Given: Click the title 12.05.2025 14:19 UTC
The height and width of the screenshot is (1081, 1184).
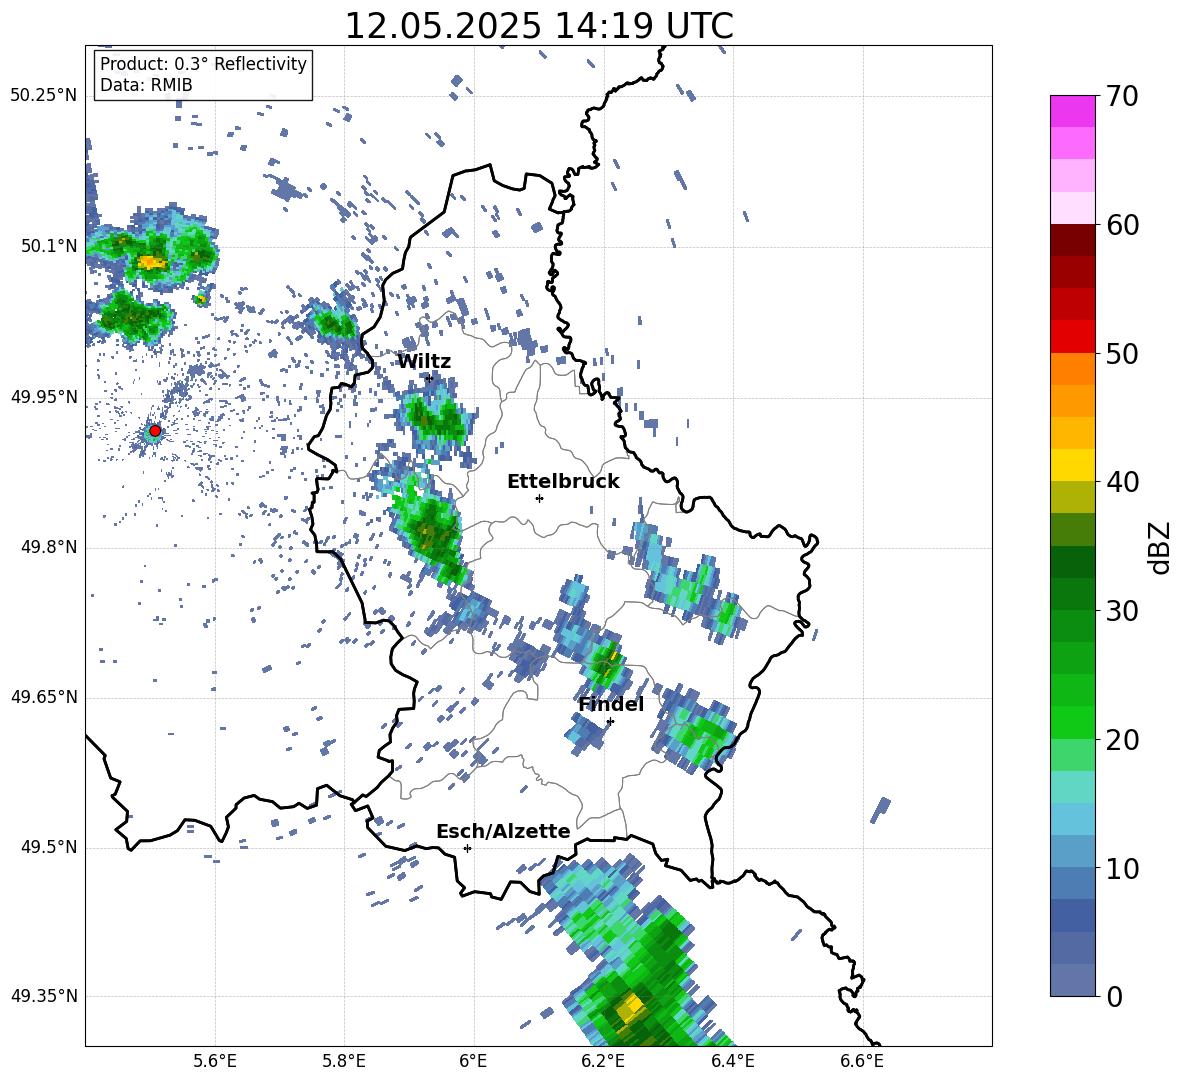Looking at the screenshot, I should point(539,26).
